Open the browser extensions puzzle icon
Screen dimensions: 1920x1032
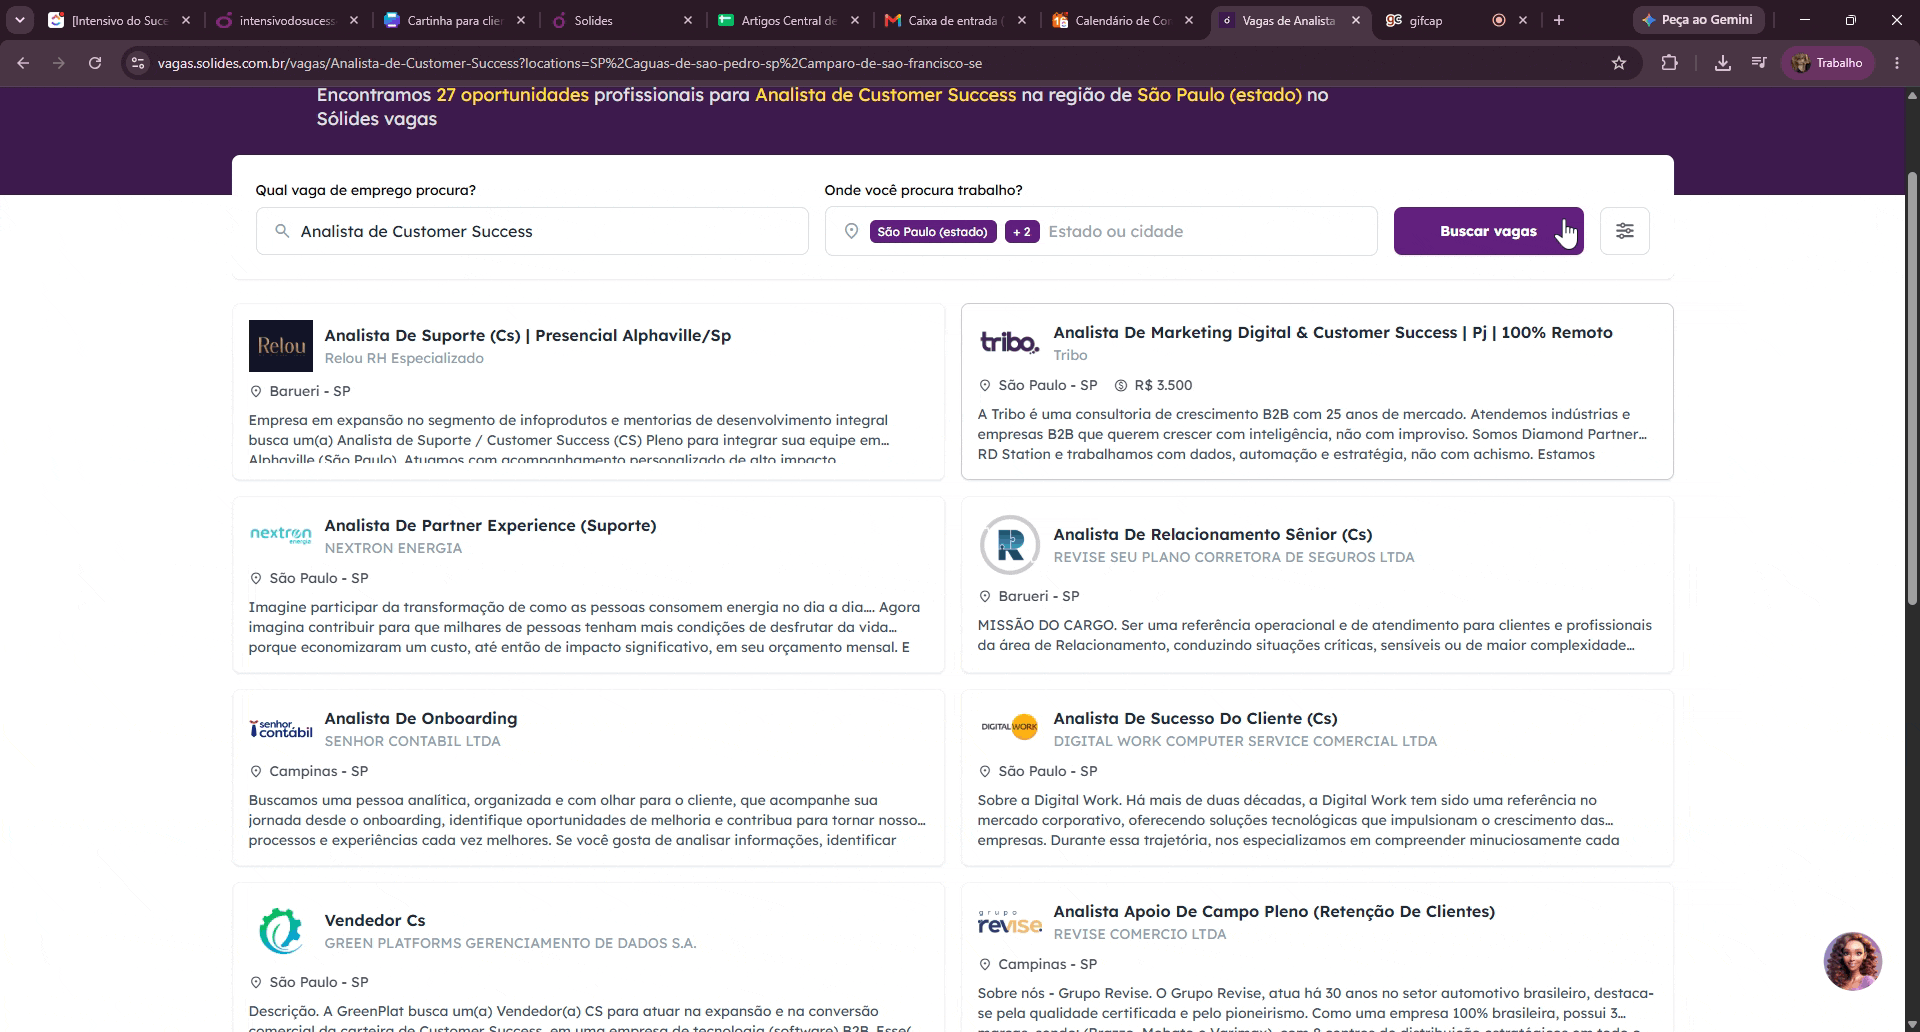(1669, 63)
